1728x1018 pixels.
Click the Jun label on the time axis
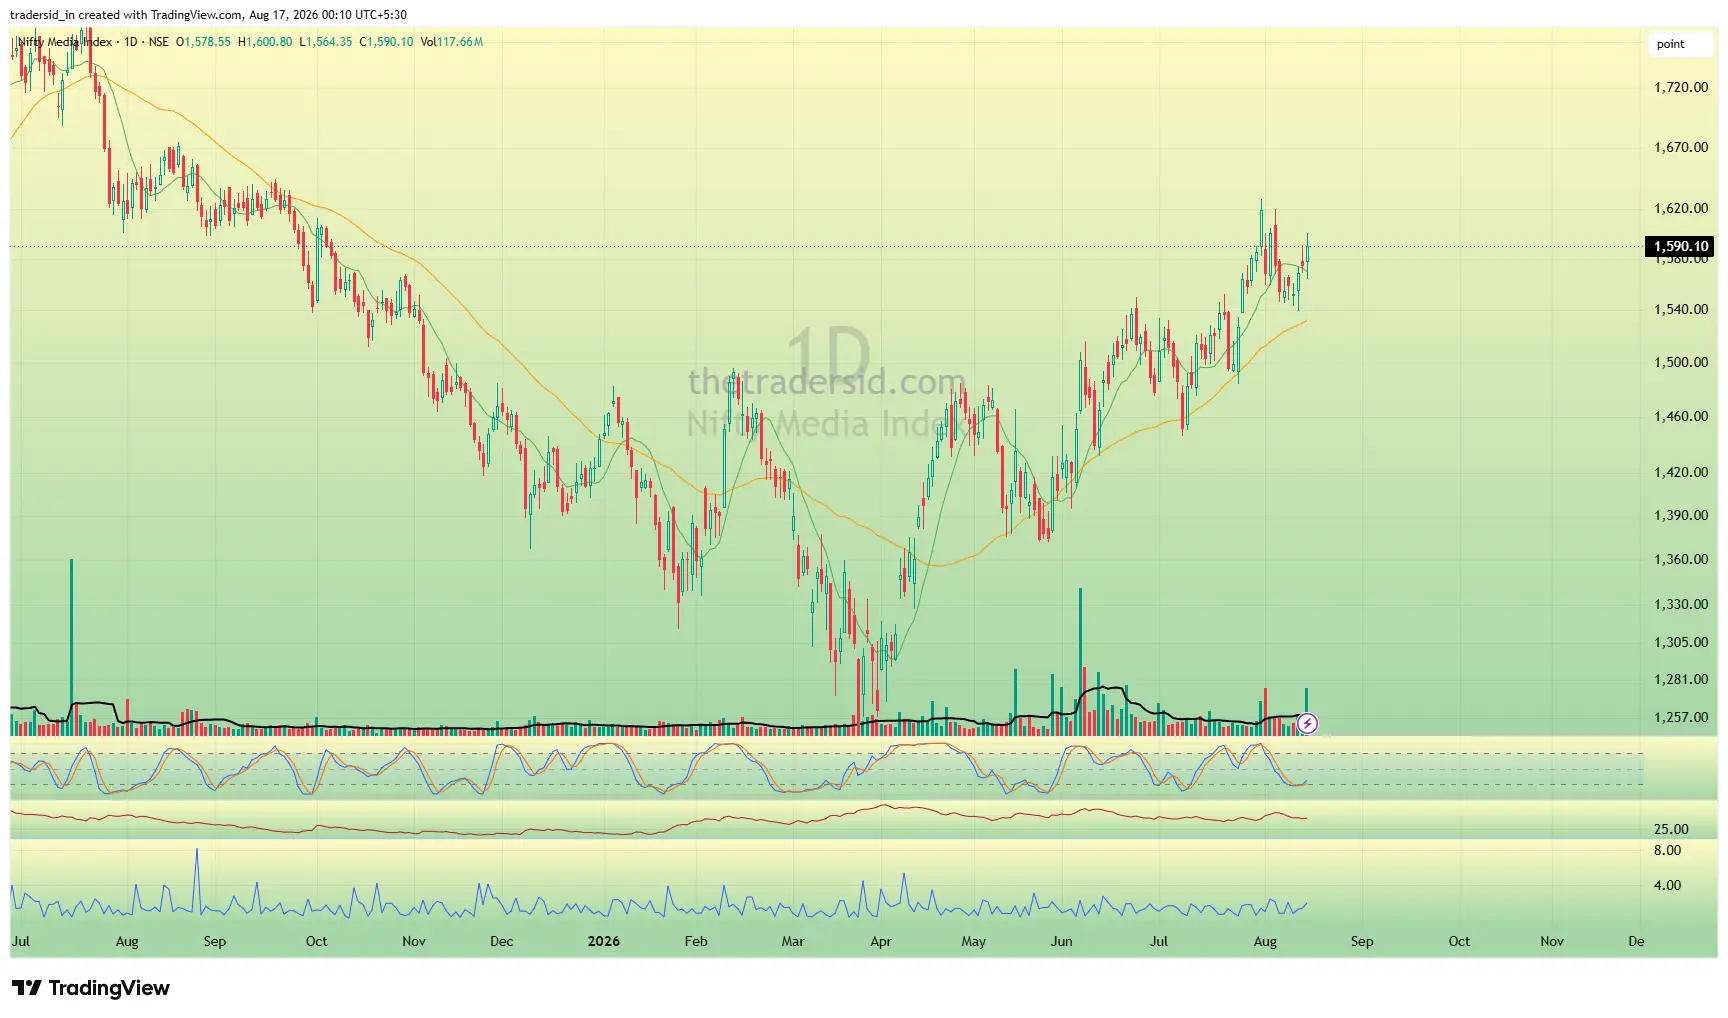click(1062, 941)
